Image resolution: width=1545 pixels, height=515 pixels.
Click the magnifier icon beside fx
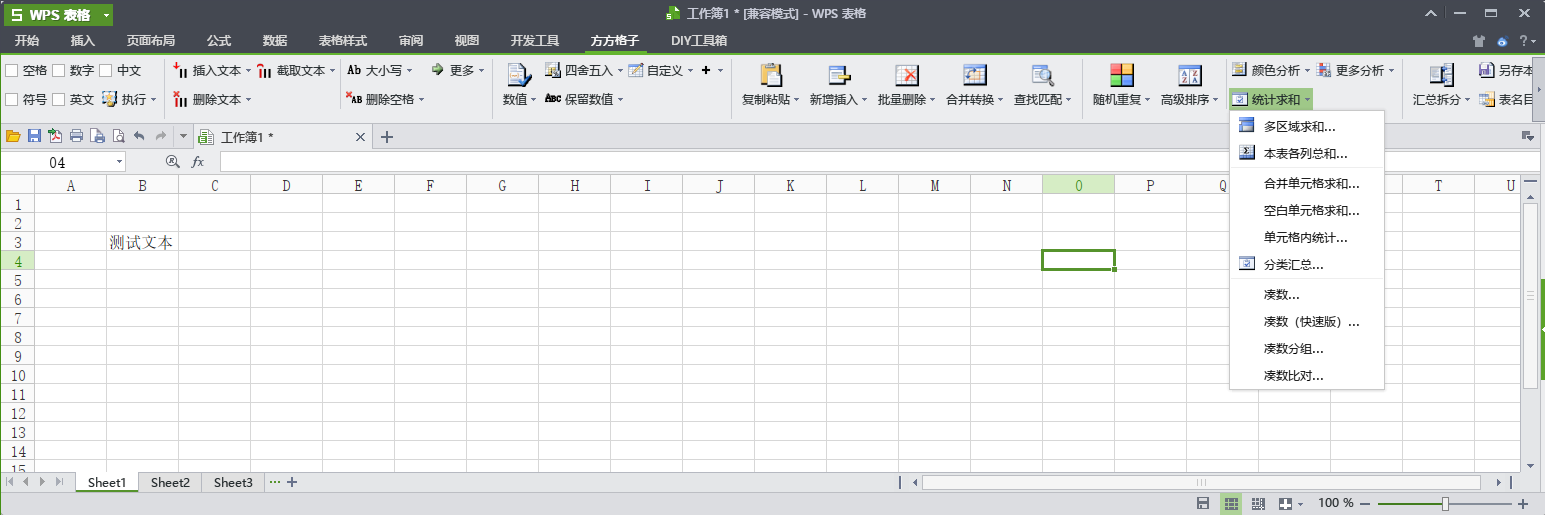click(x=172, y=161)
